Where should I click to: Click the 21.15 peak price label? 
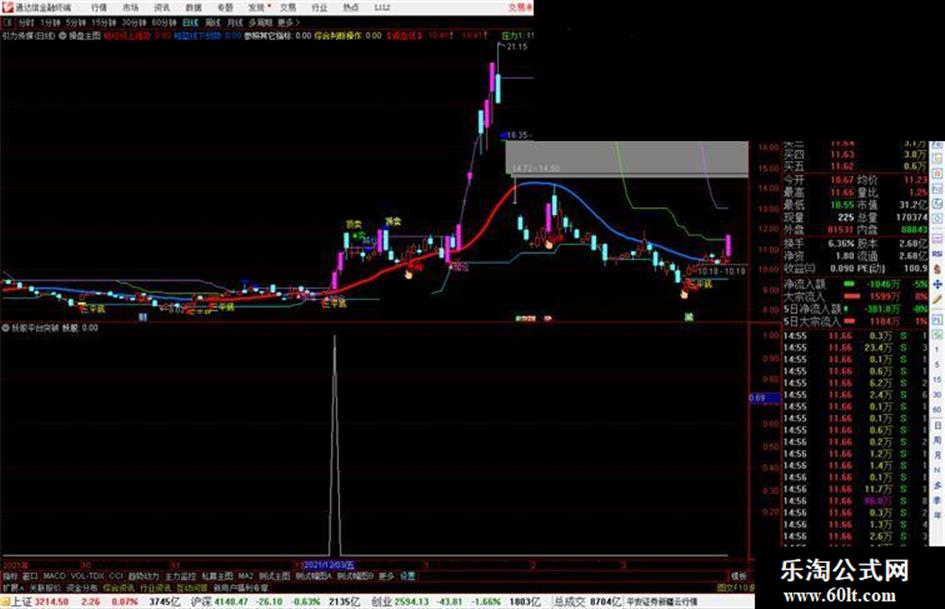pyautogui.click(x=517, y=46)
